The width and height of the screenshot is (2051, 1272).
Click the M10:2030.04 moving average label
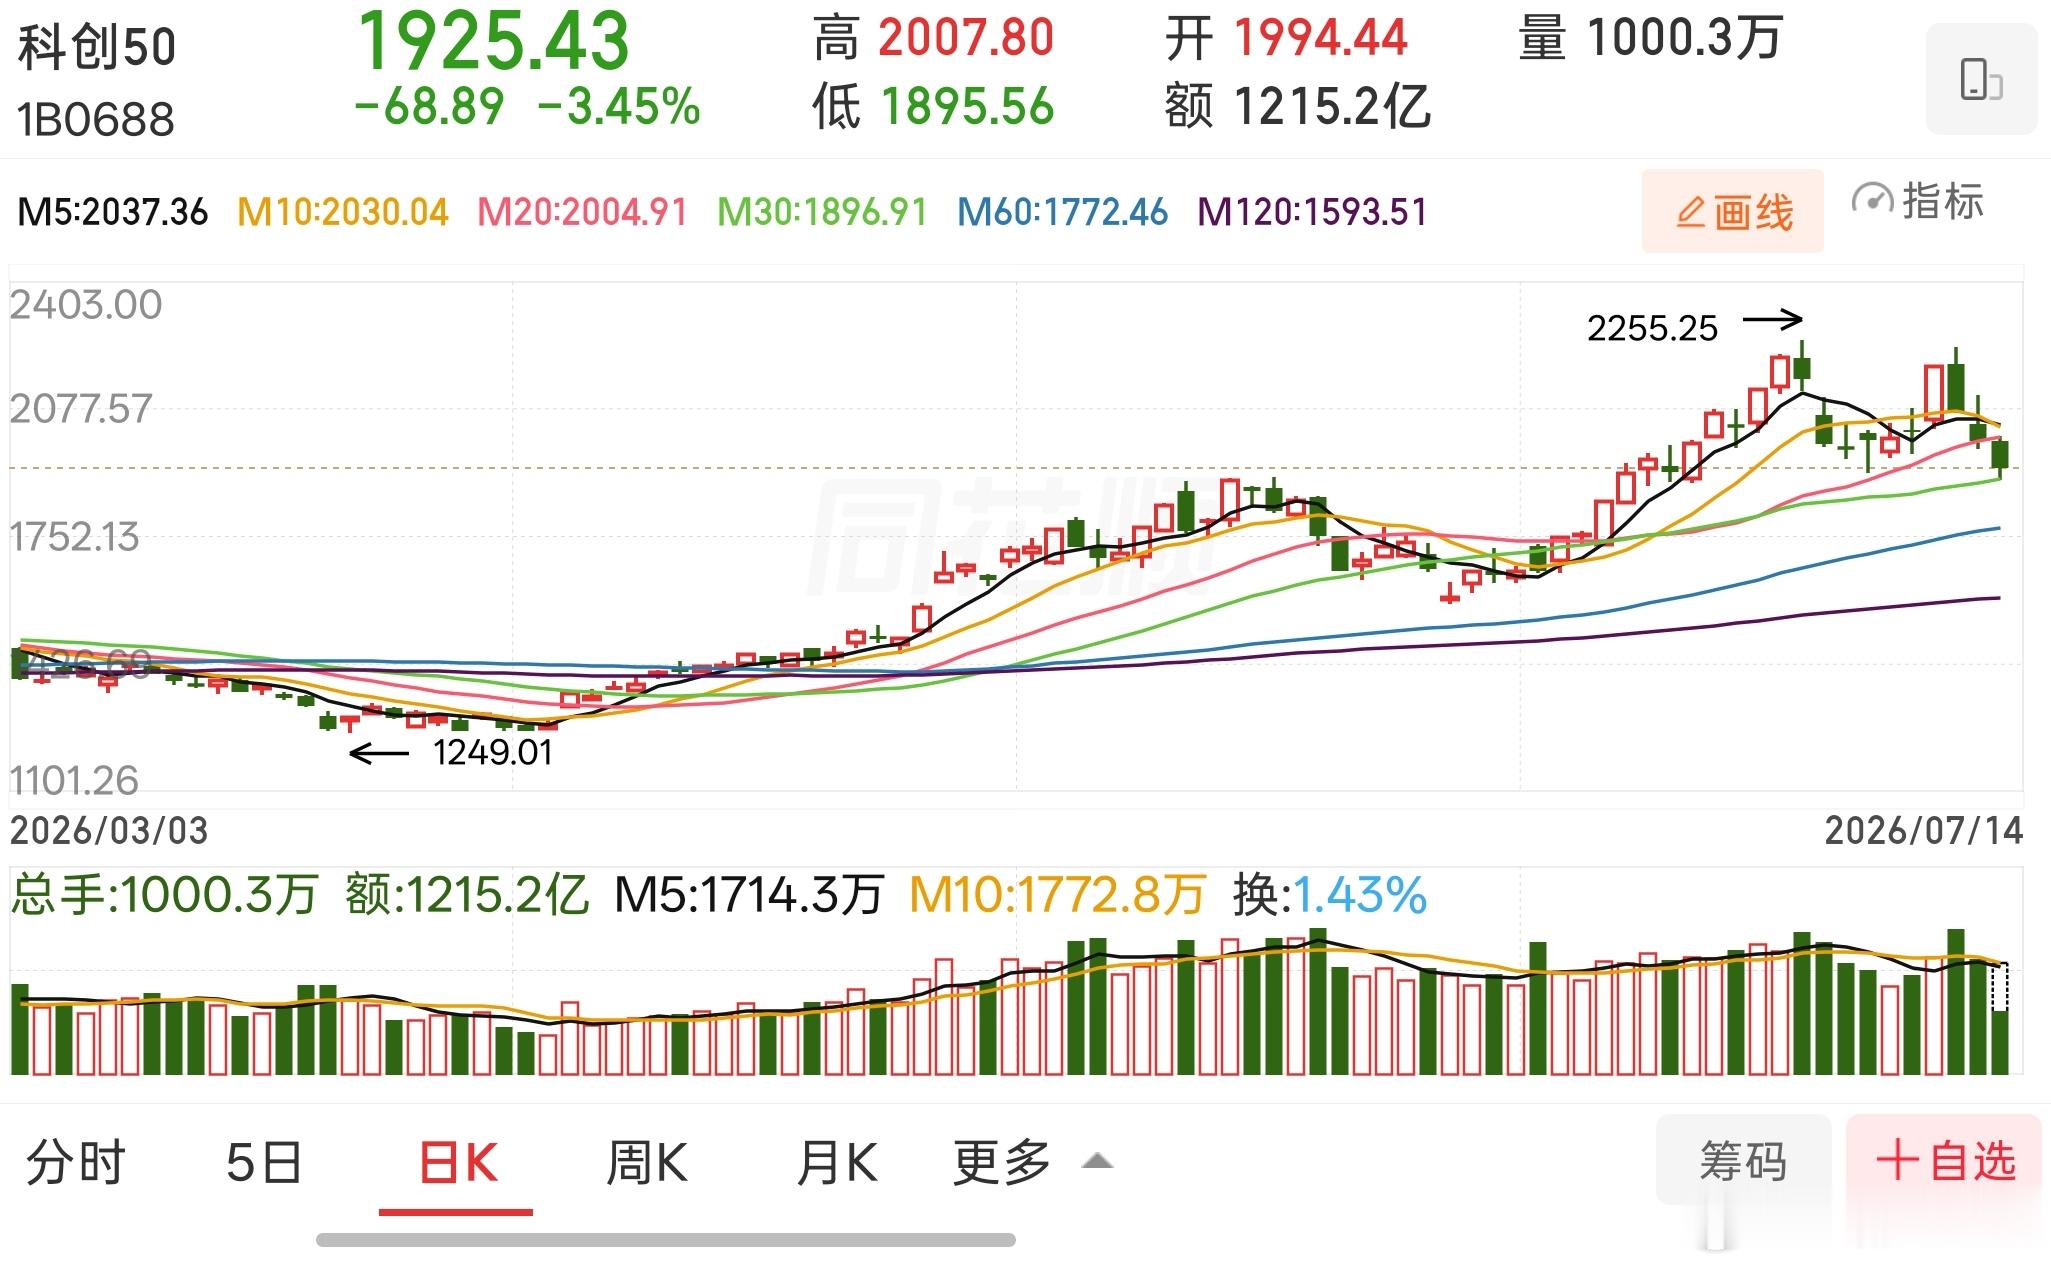(x=343, y=212)
